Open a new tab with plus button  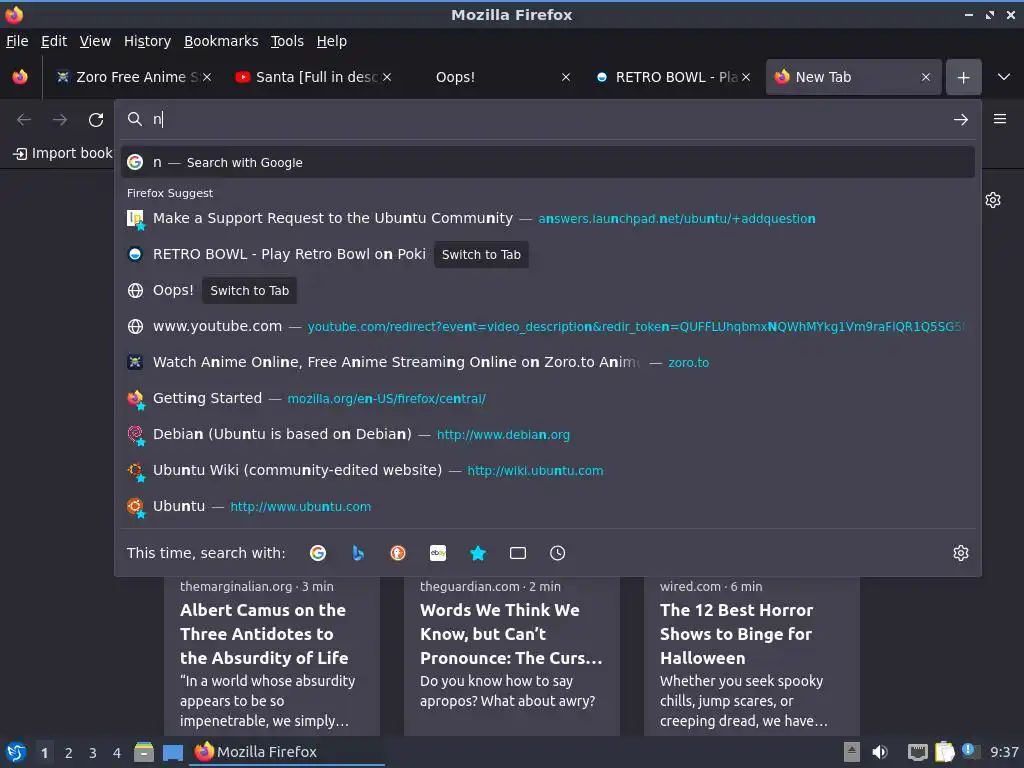(963, 77)
